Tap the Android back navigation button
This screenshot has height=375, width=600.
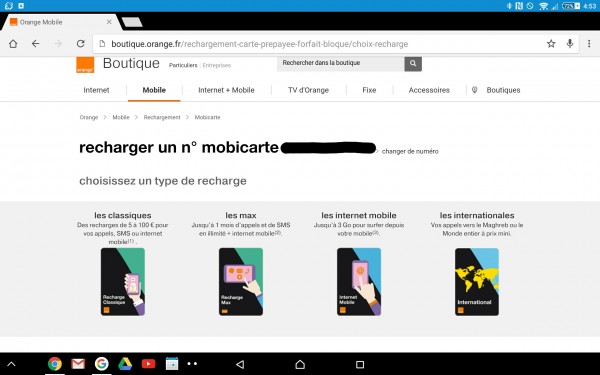pos(240,364)
